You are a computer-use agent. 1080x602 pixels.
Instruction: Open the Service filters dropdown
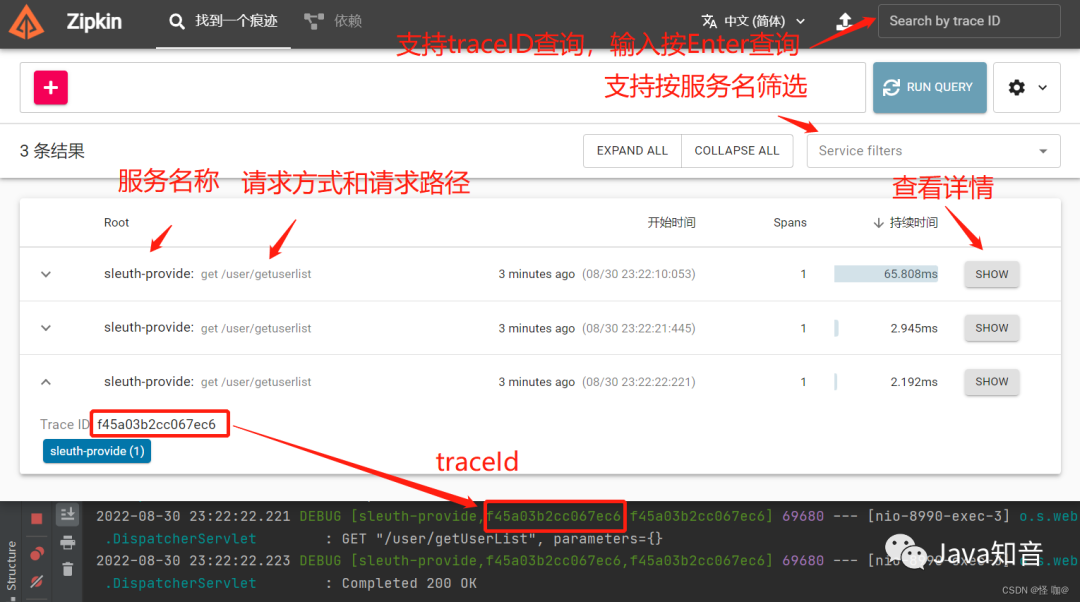click(932, 150)
